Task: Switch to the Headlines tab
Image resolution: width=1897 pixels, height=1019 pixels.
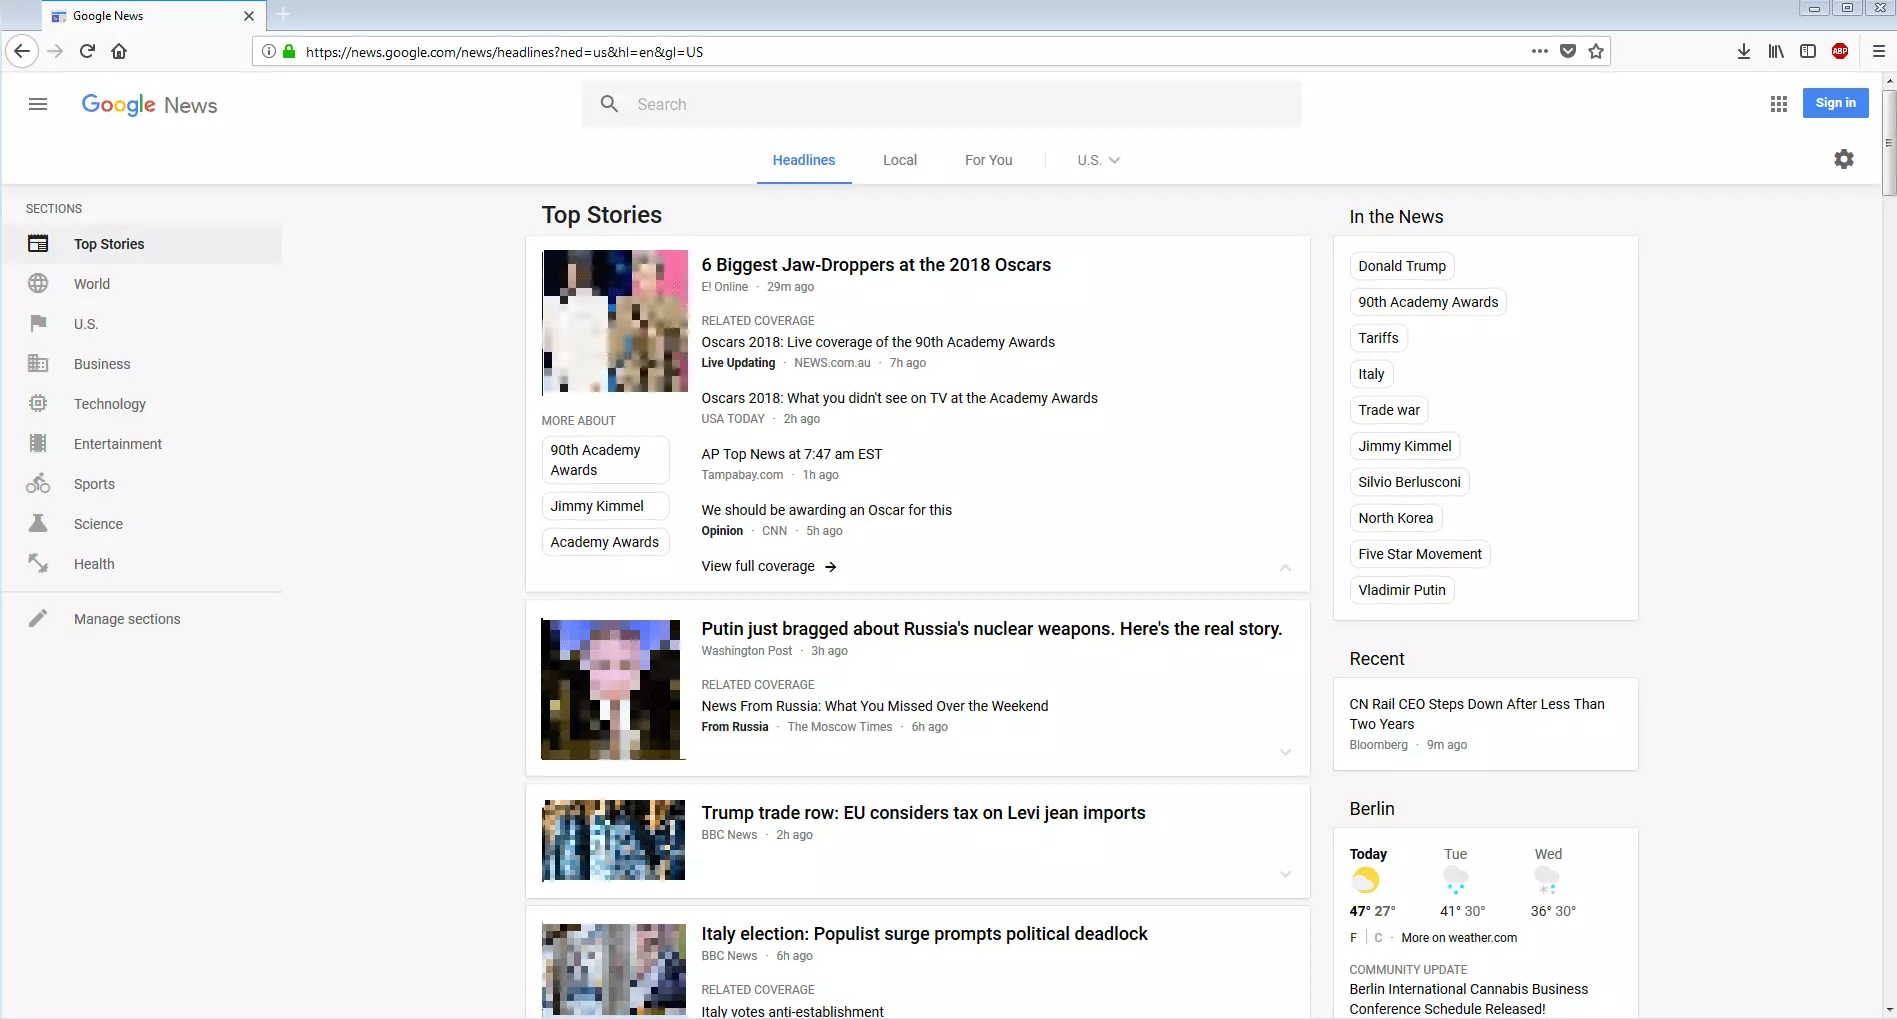Action: click(x=803, y=160)
